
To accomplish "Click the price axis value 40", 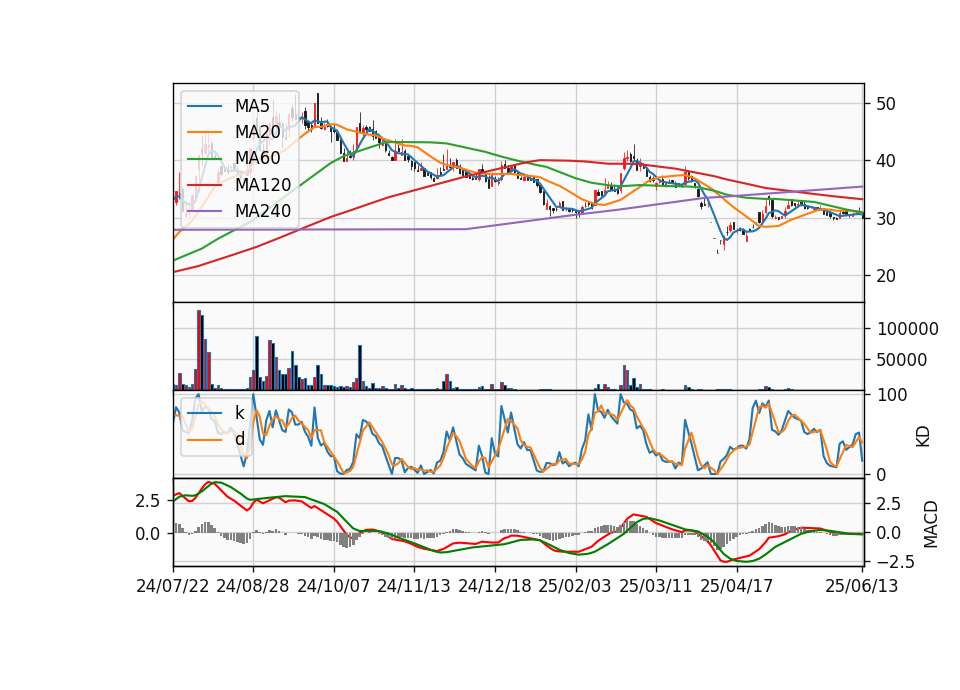I will tap(886, 161).
